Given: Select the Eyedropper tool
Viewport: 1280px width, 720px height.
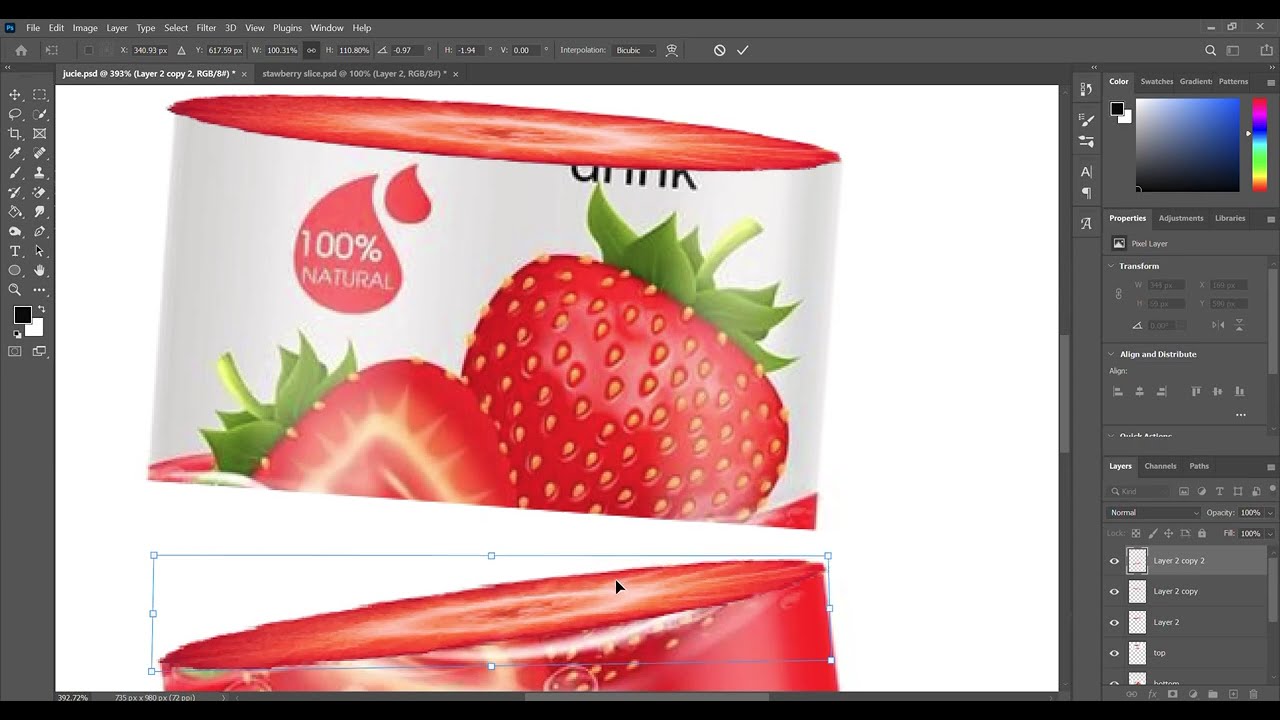Looking at the screenshot, I should 15,153.
